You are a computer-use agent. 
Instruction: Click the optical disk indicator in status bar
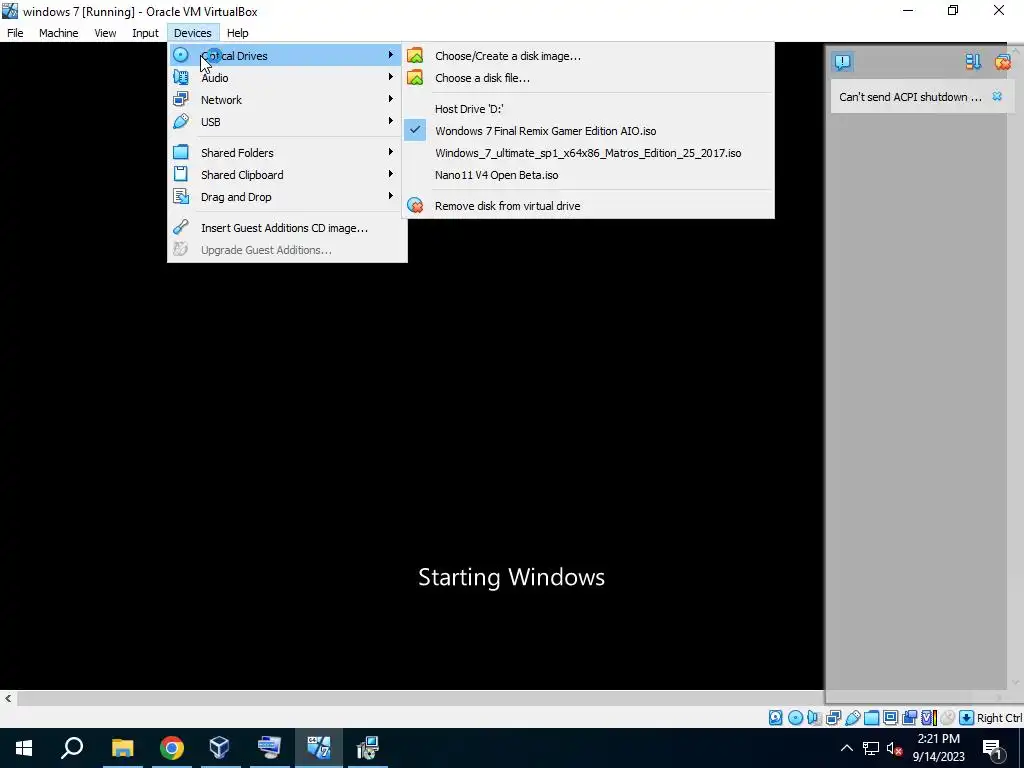(x=795, y=718)
